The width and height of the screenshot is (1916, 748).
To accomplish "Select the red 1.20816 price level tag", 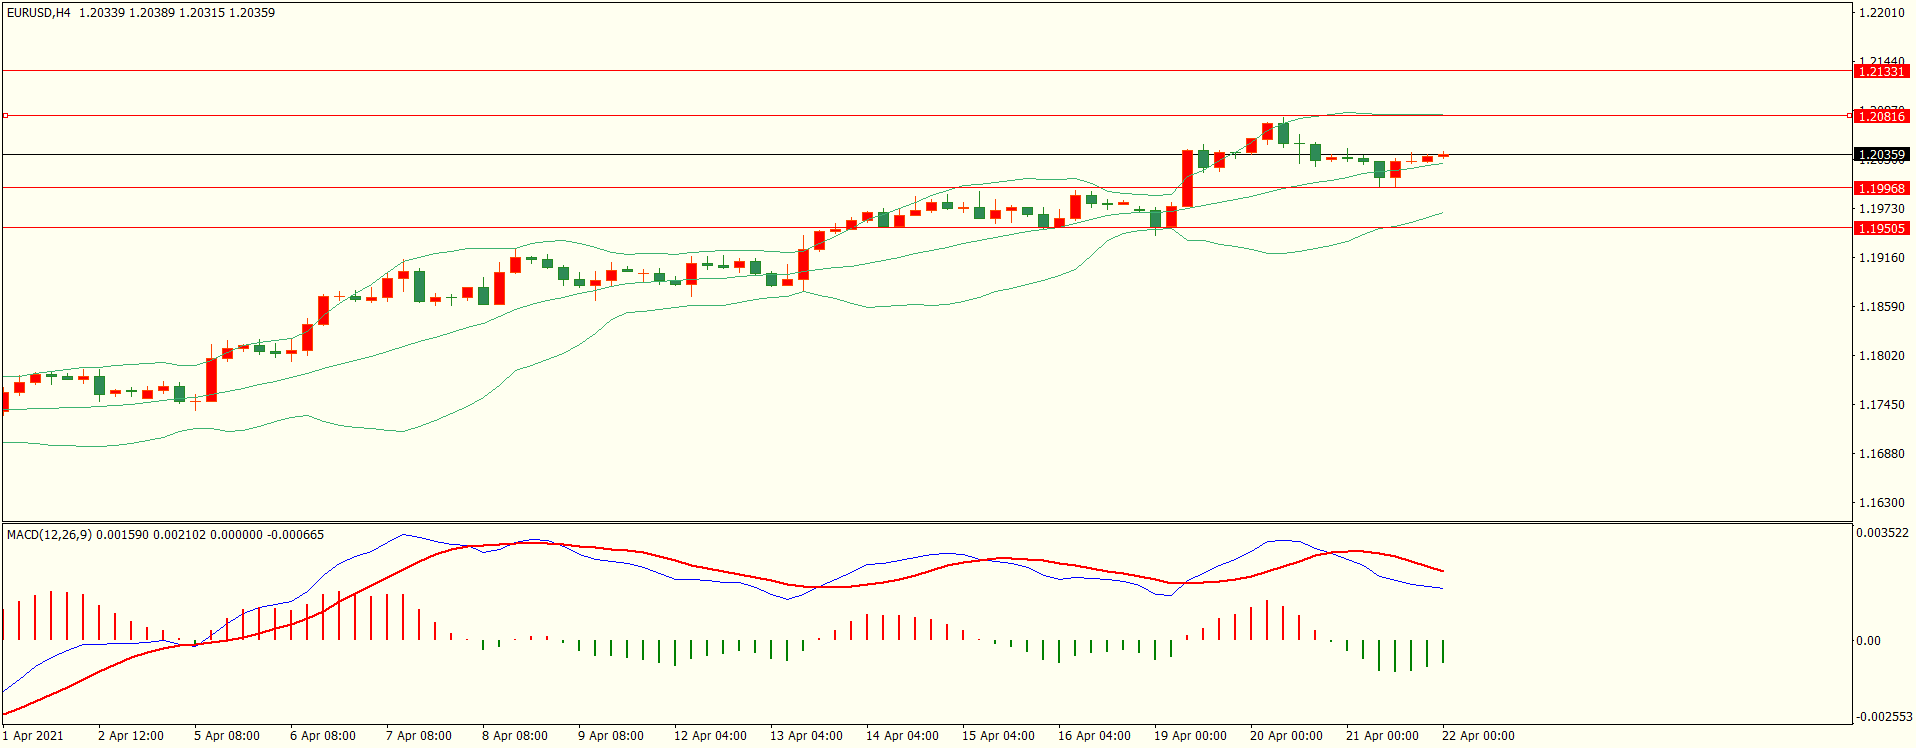I will pos(1881,116).
